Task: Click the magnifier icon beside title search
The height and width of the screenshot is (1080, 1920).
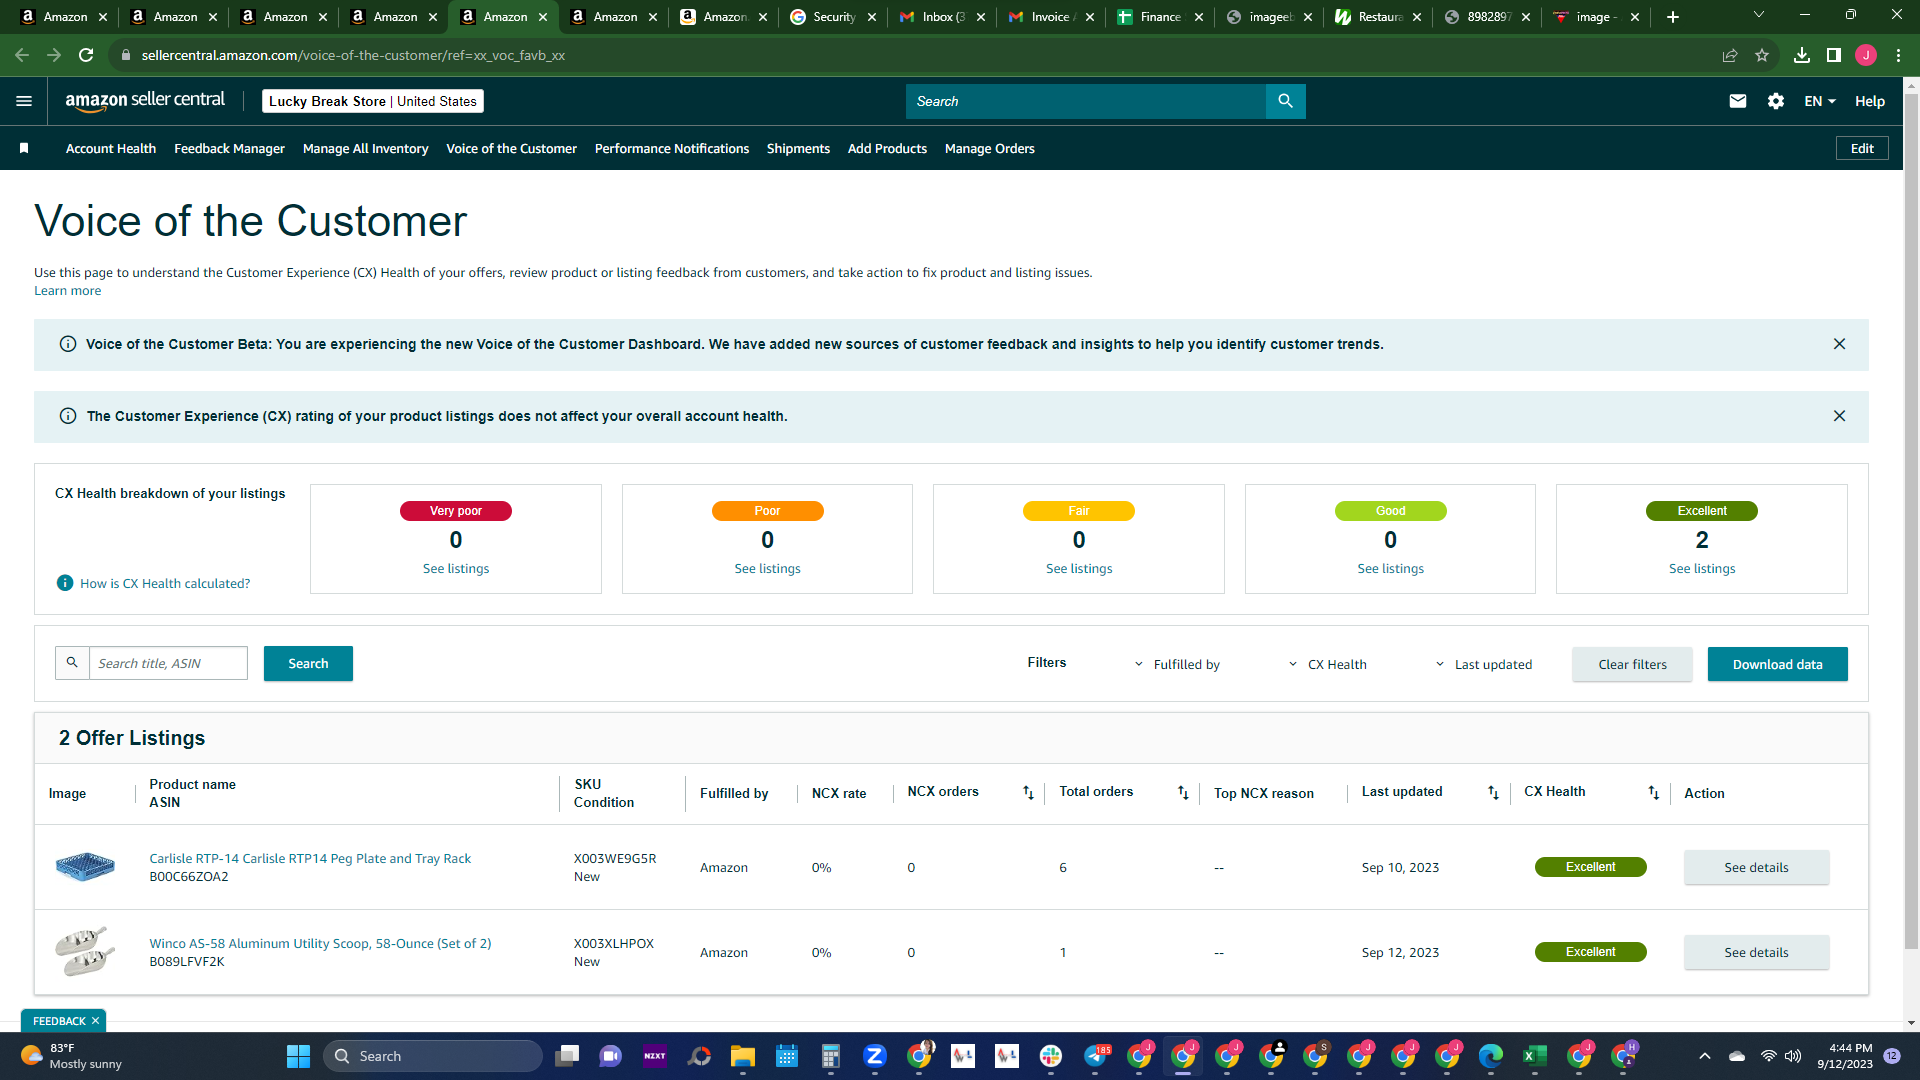Action: (72, 663)
